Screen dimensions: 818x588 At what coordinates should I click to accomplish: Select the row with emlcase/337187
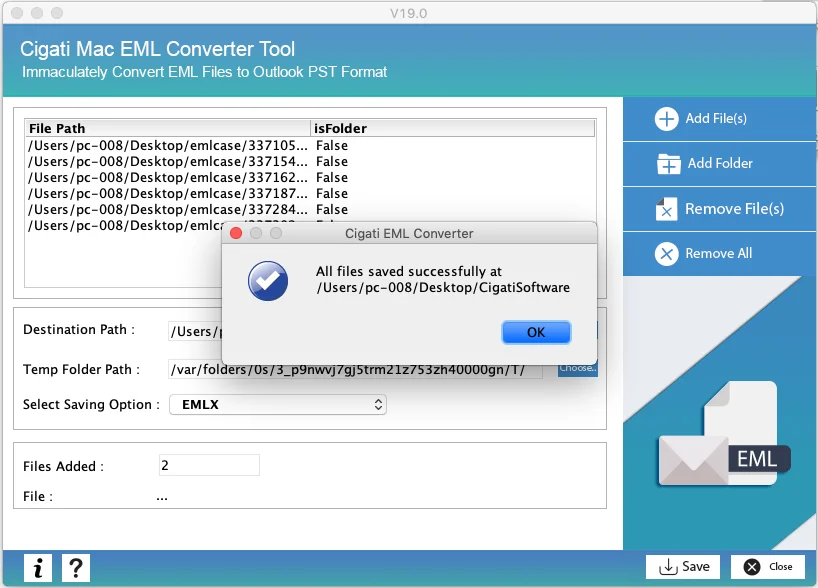310,194
